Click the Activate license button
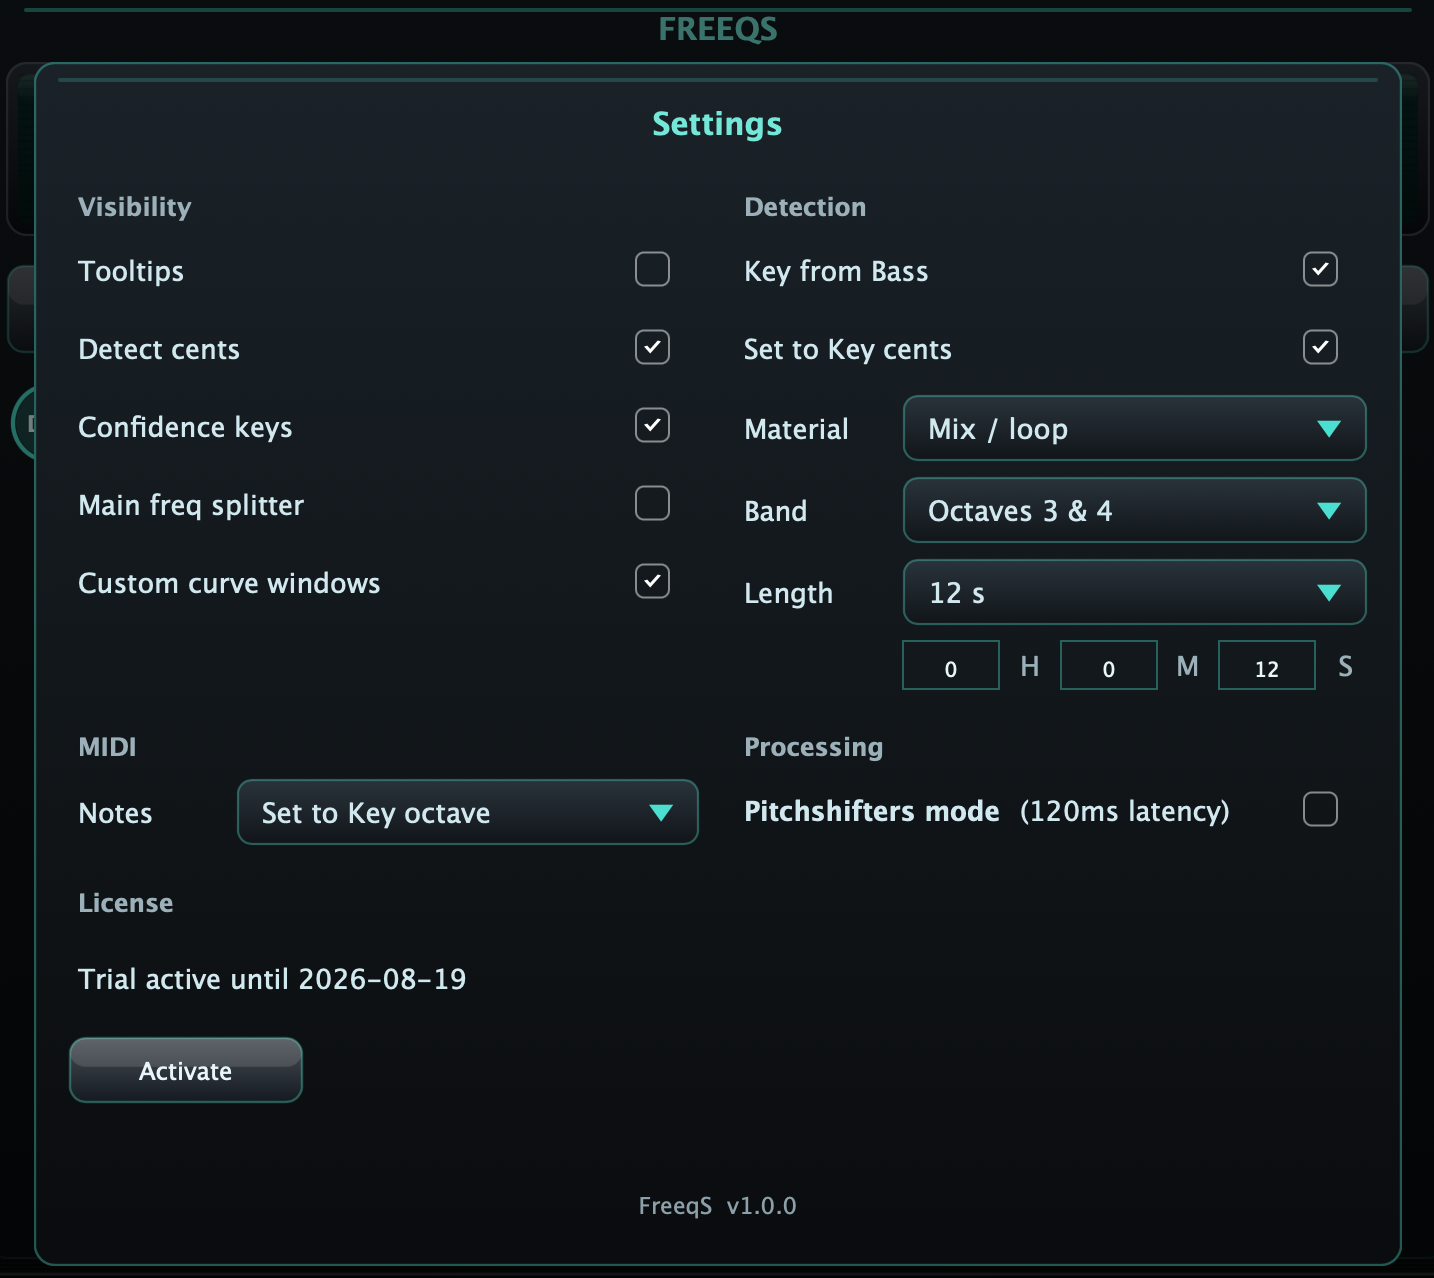Screen dimensions: 1434x1278 point(186,1070)
